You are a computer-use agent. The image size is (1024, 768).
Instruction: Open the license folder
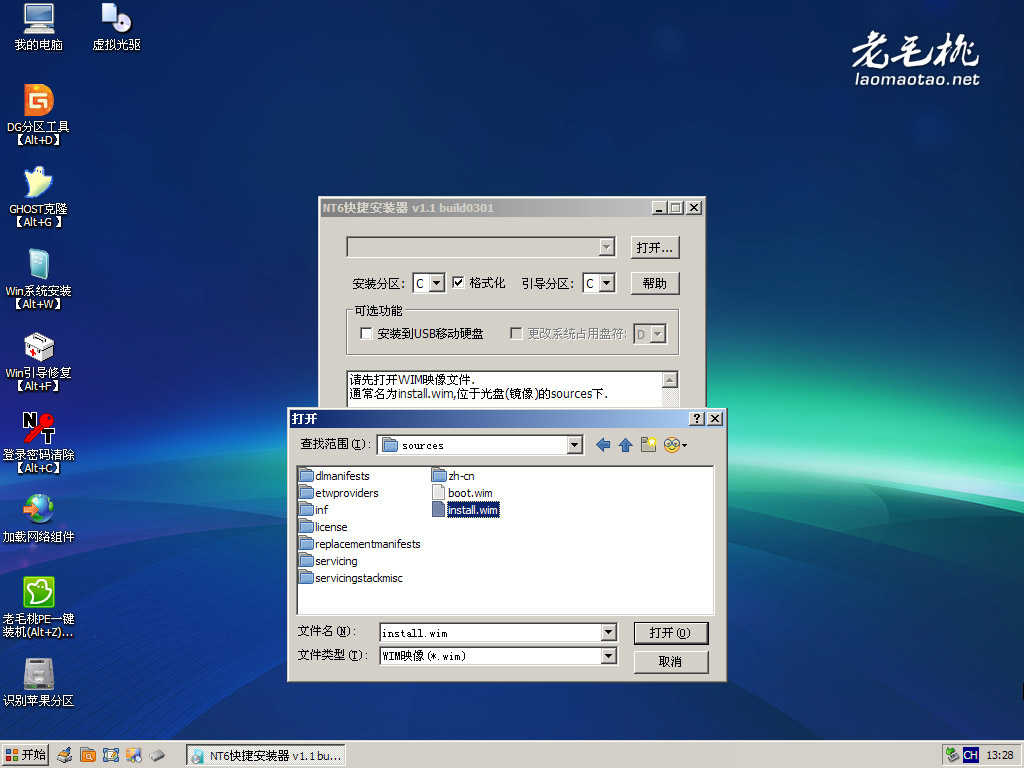324,526
